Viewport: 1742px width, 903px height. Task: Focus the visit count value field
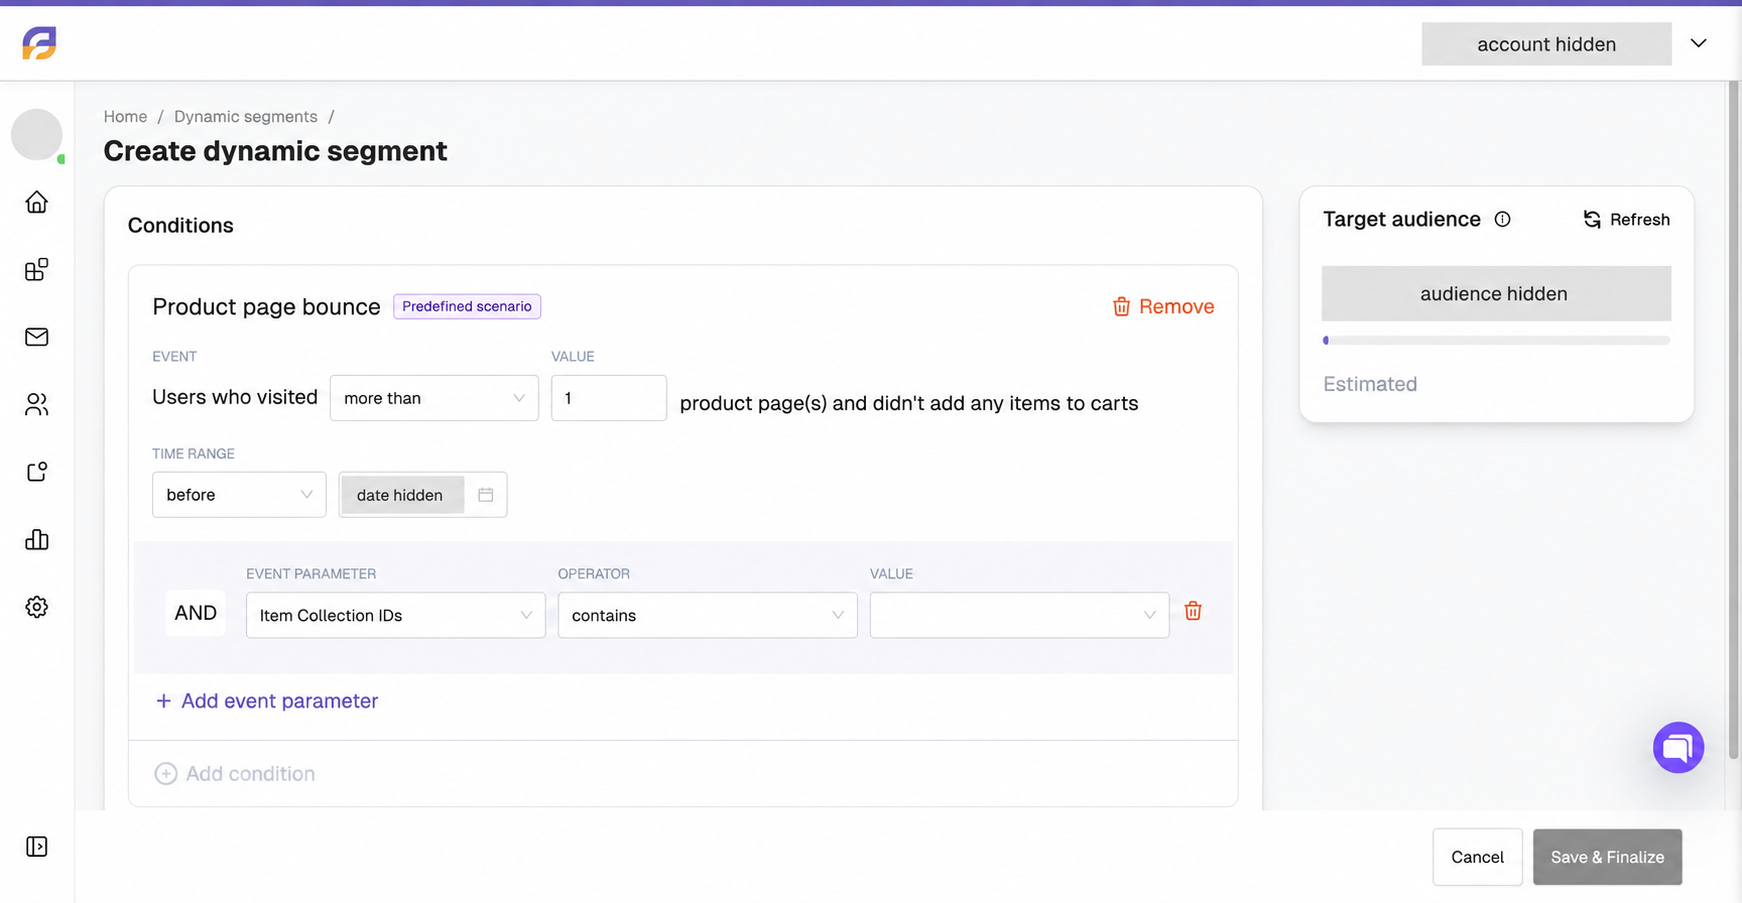tap(609, 398)
